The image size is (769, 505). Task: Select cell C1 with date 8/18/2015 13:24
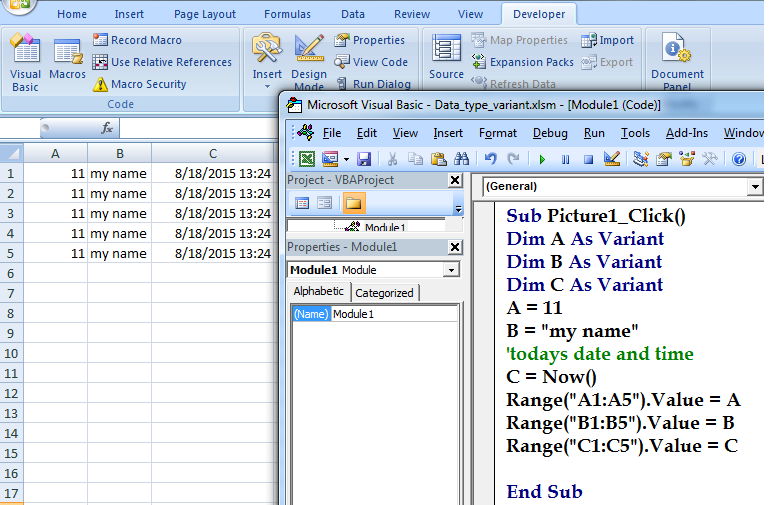point(213,174)
